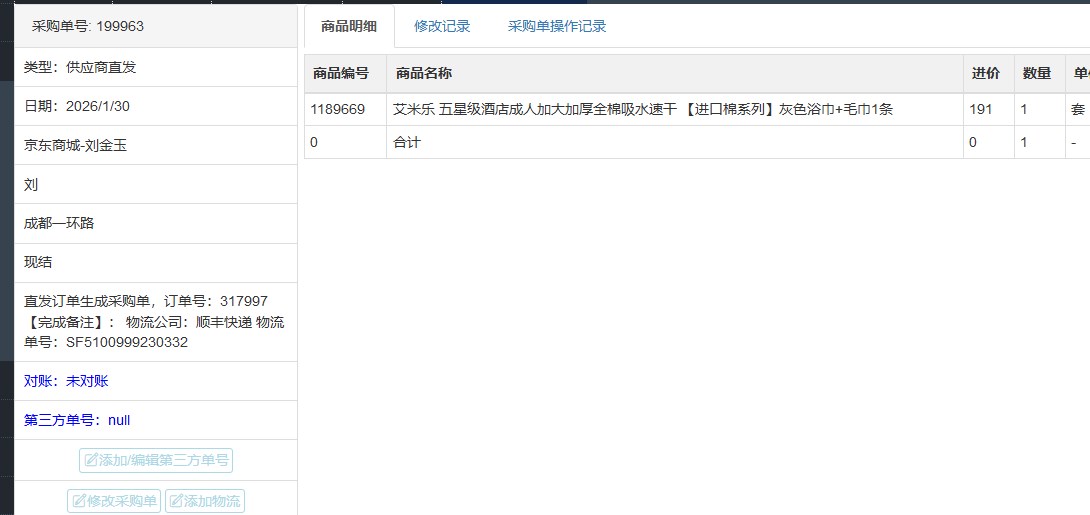
Task: Switch to the 修改记录 tab
Action: (x=442, y=27)
